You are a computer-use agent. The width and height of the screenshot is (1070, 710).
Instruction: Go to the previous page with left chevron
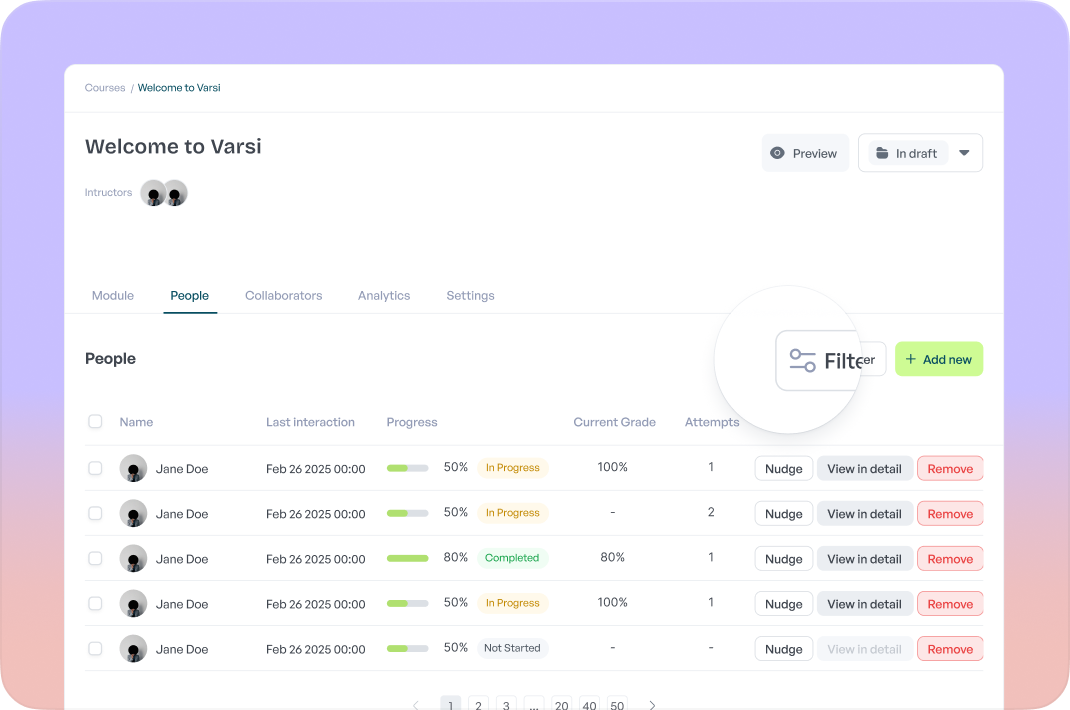416,705
